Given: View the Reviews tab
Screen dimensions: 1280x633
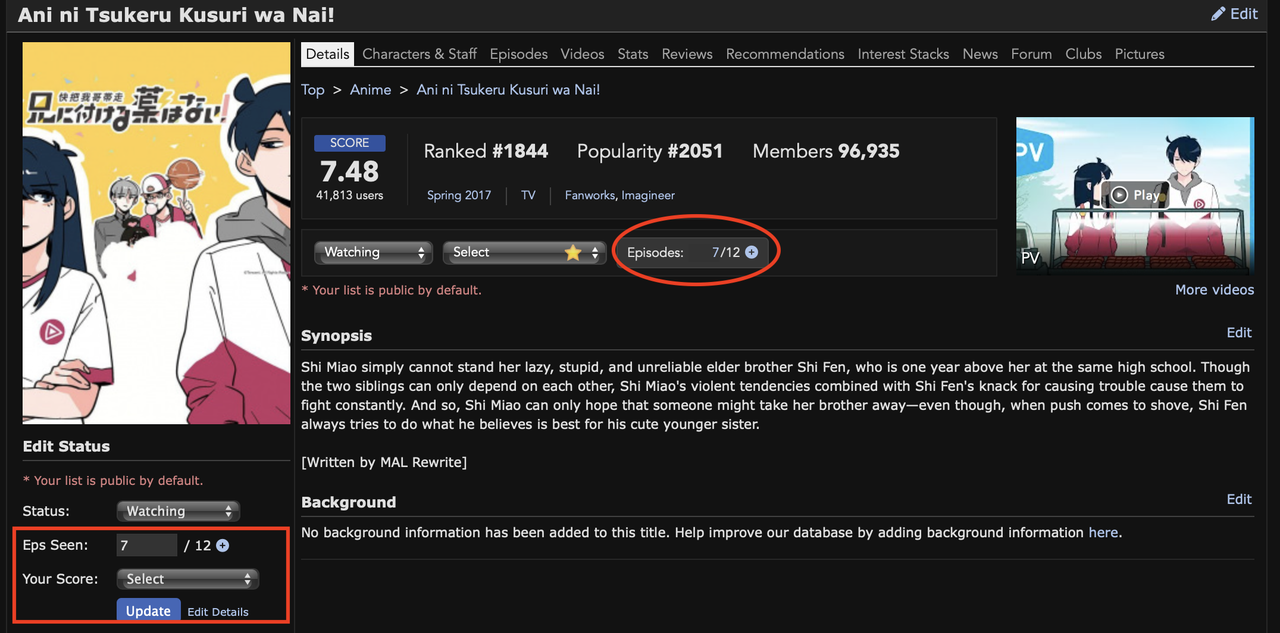Looking at the screenshot, I should click(x=687, y=54).
